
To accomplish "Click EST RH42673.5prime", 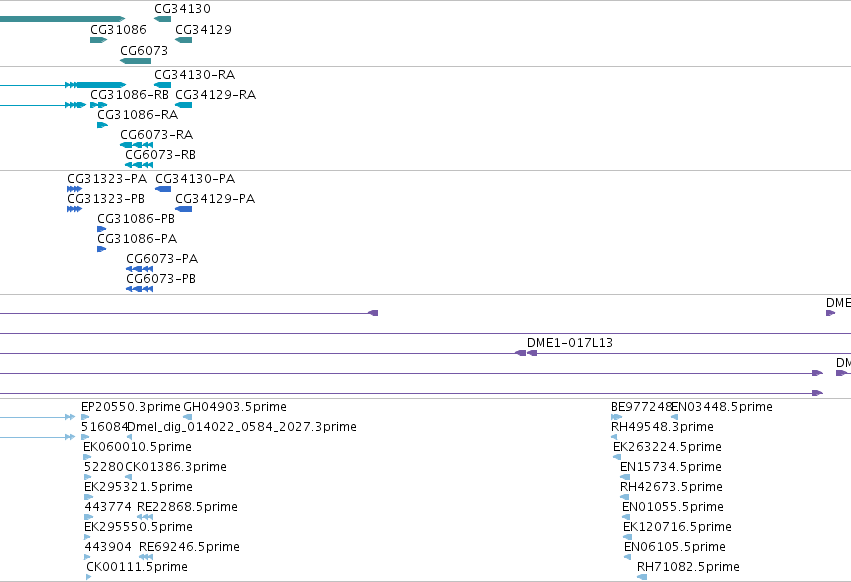I will 625,497.
